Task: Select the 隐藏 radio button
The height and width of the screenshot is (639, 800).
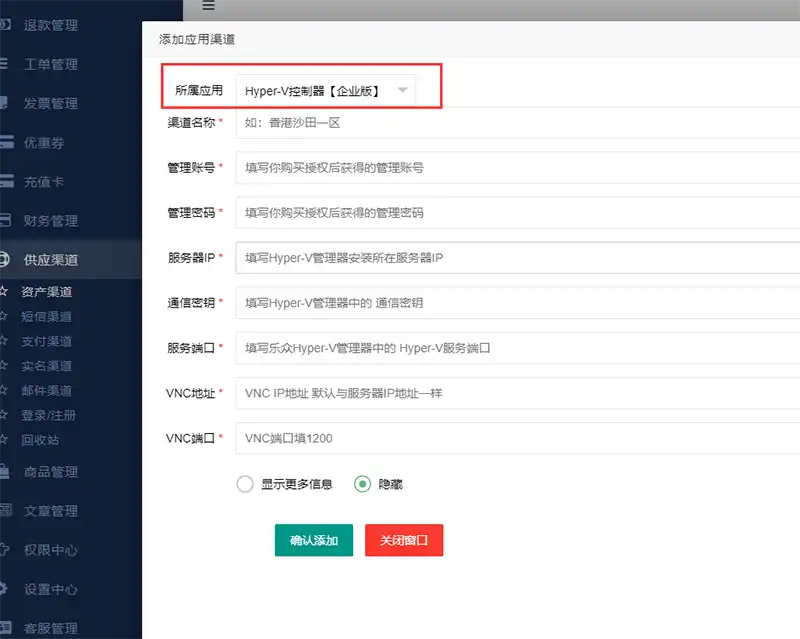Action: (362, 484)
